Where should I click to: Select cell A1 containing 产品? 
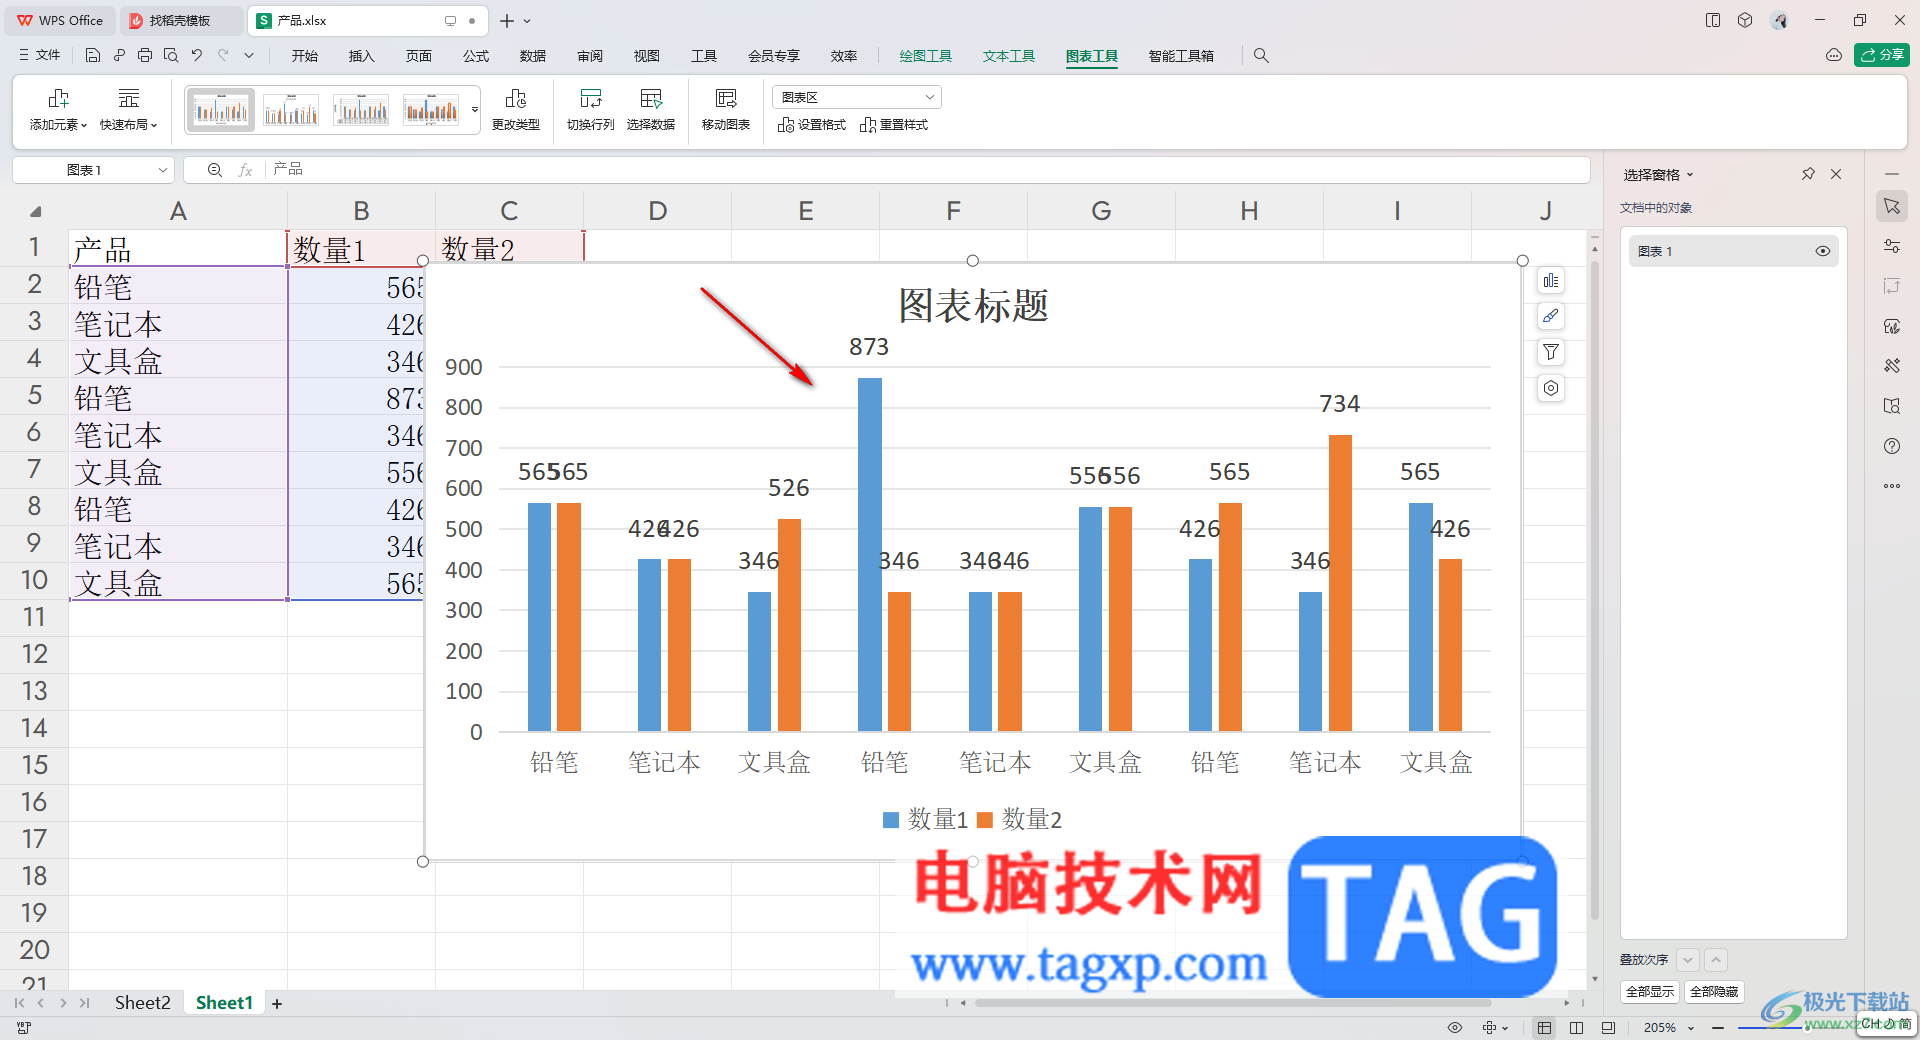click(x=178, y=249)
